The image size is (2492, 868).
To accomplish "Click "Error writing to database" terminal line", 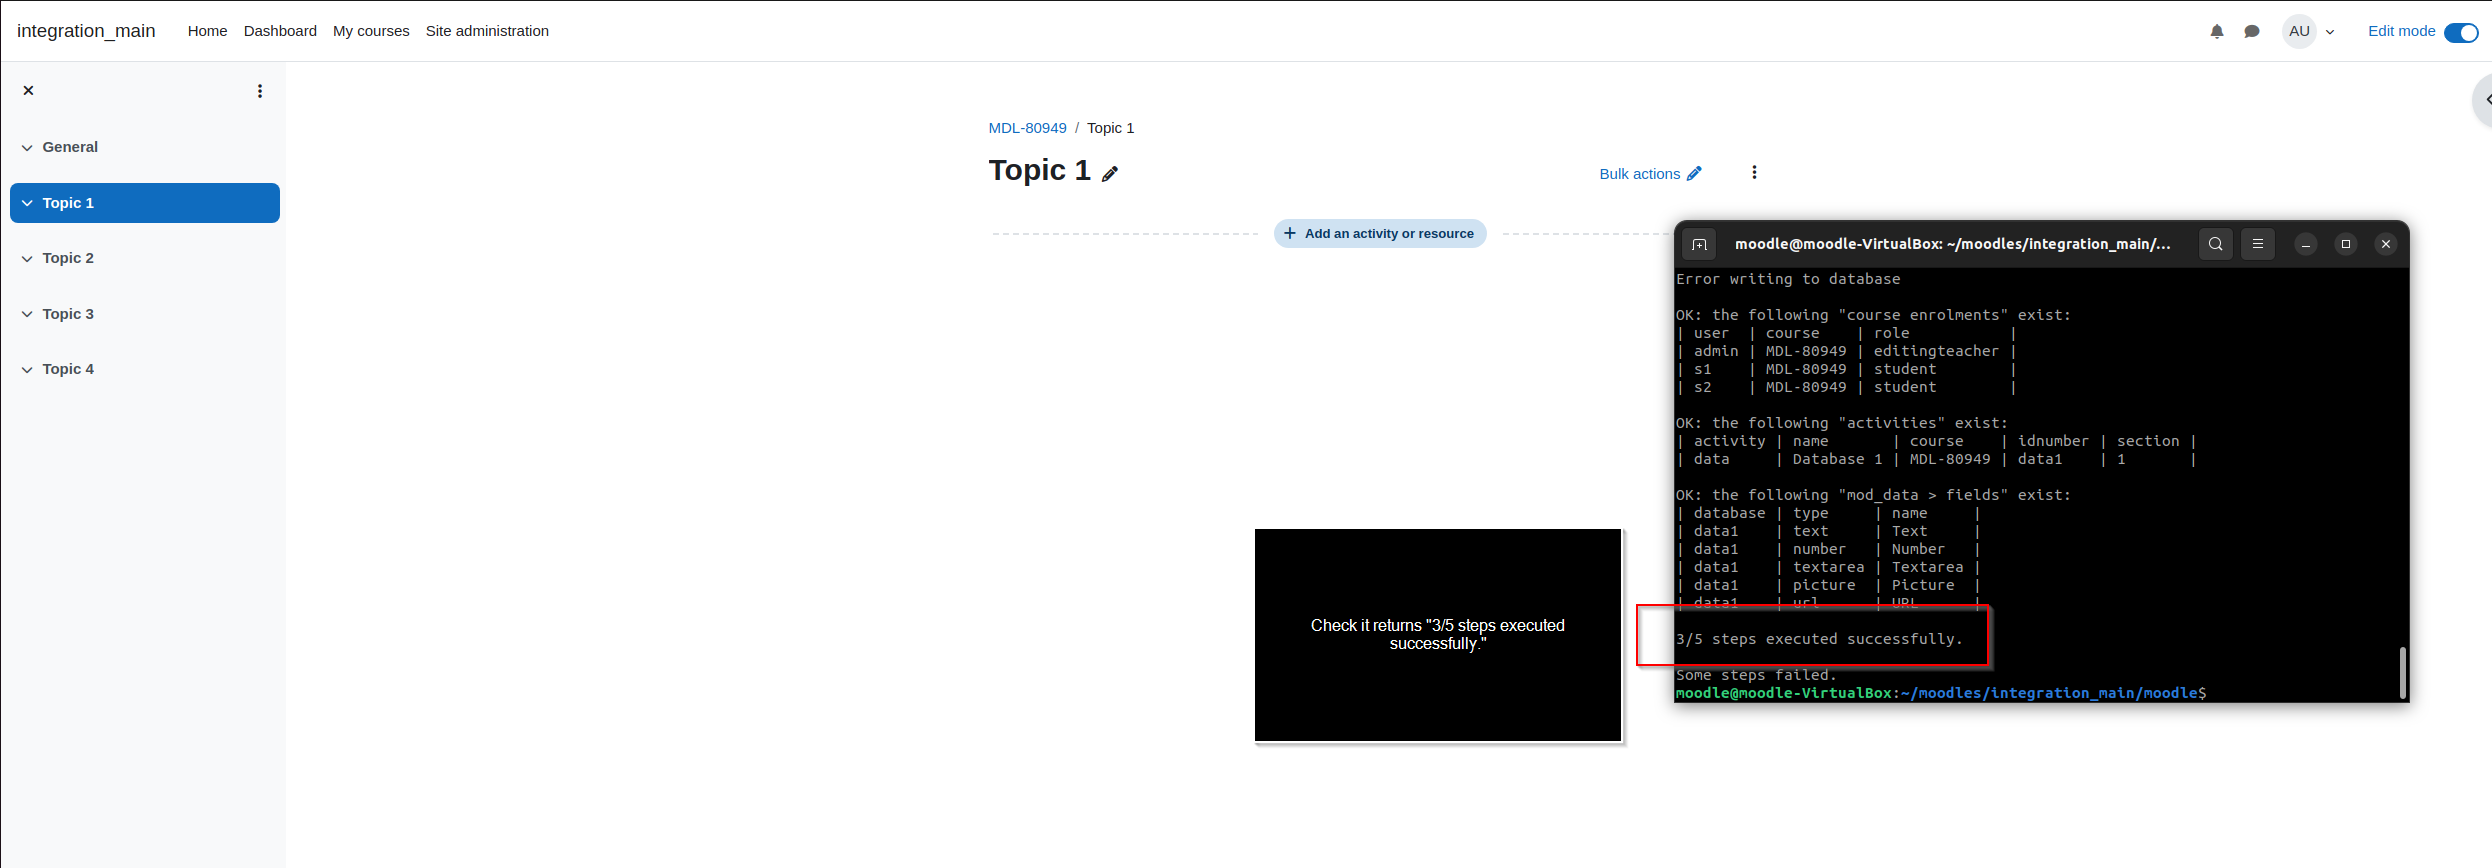I will click(1788, 279).
